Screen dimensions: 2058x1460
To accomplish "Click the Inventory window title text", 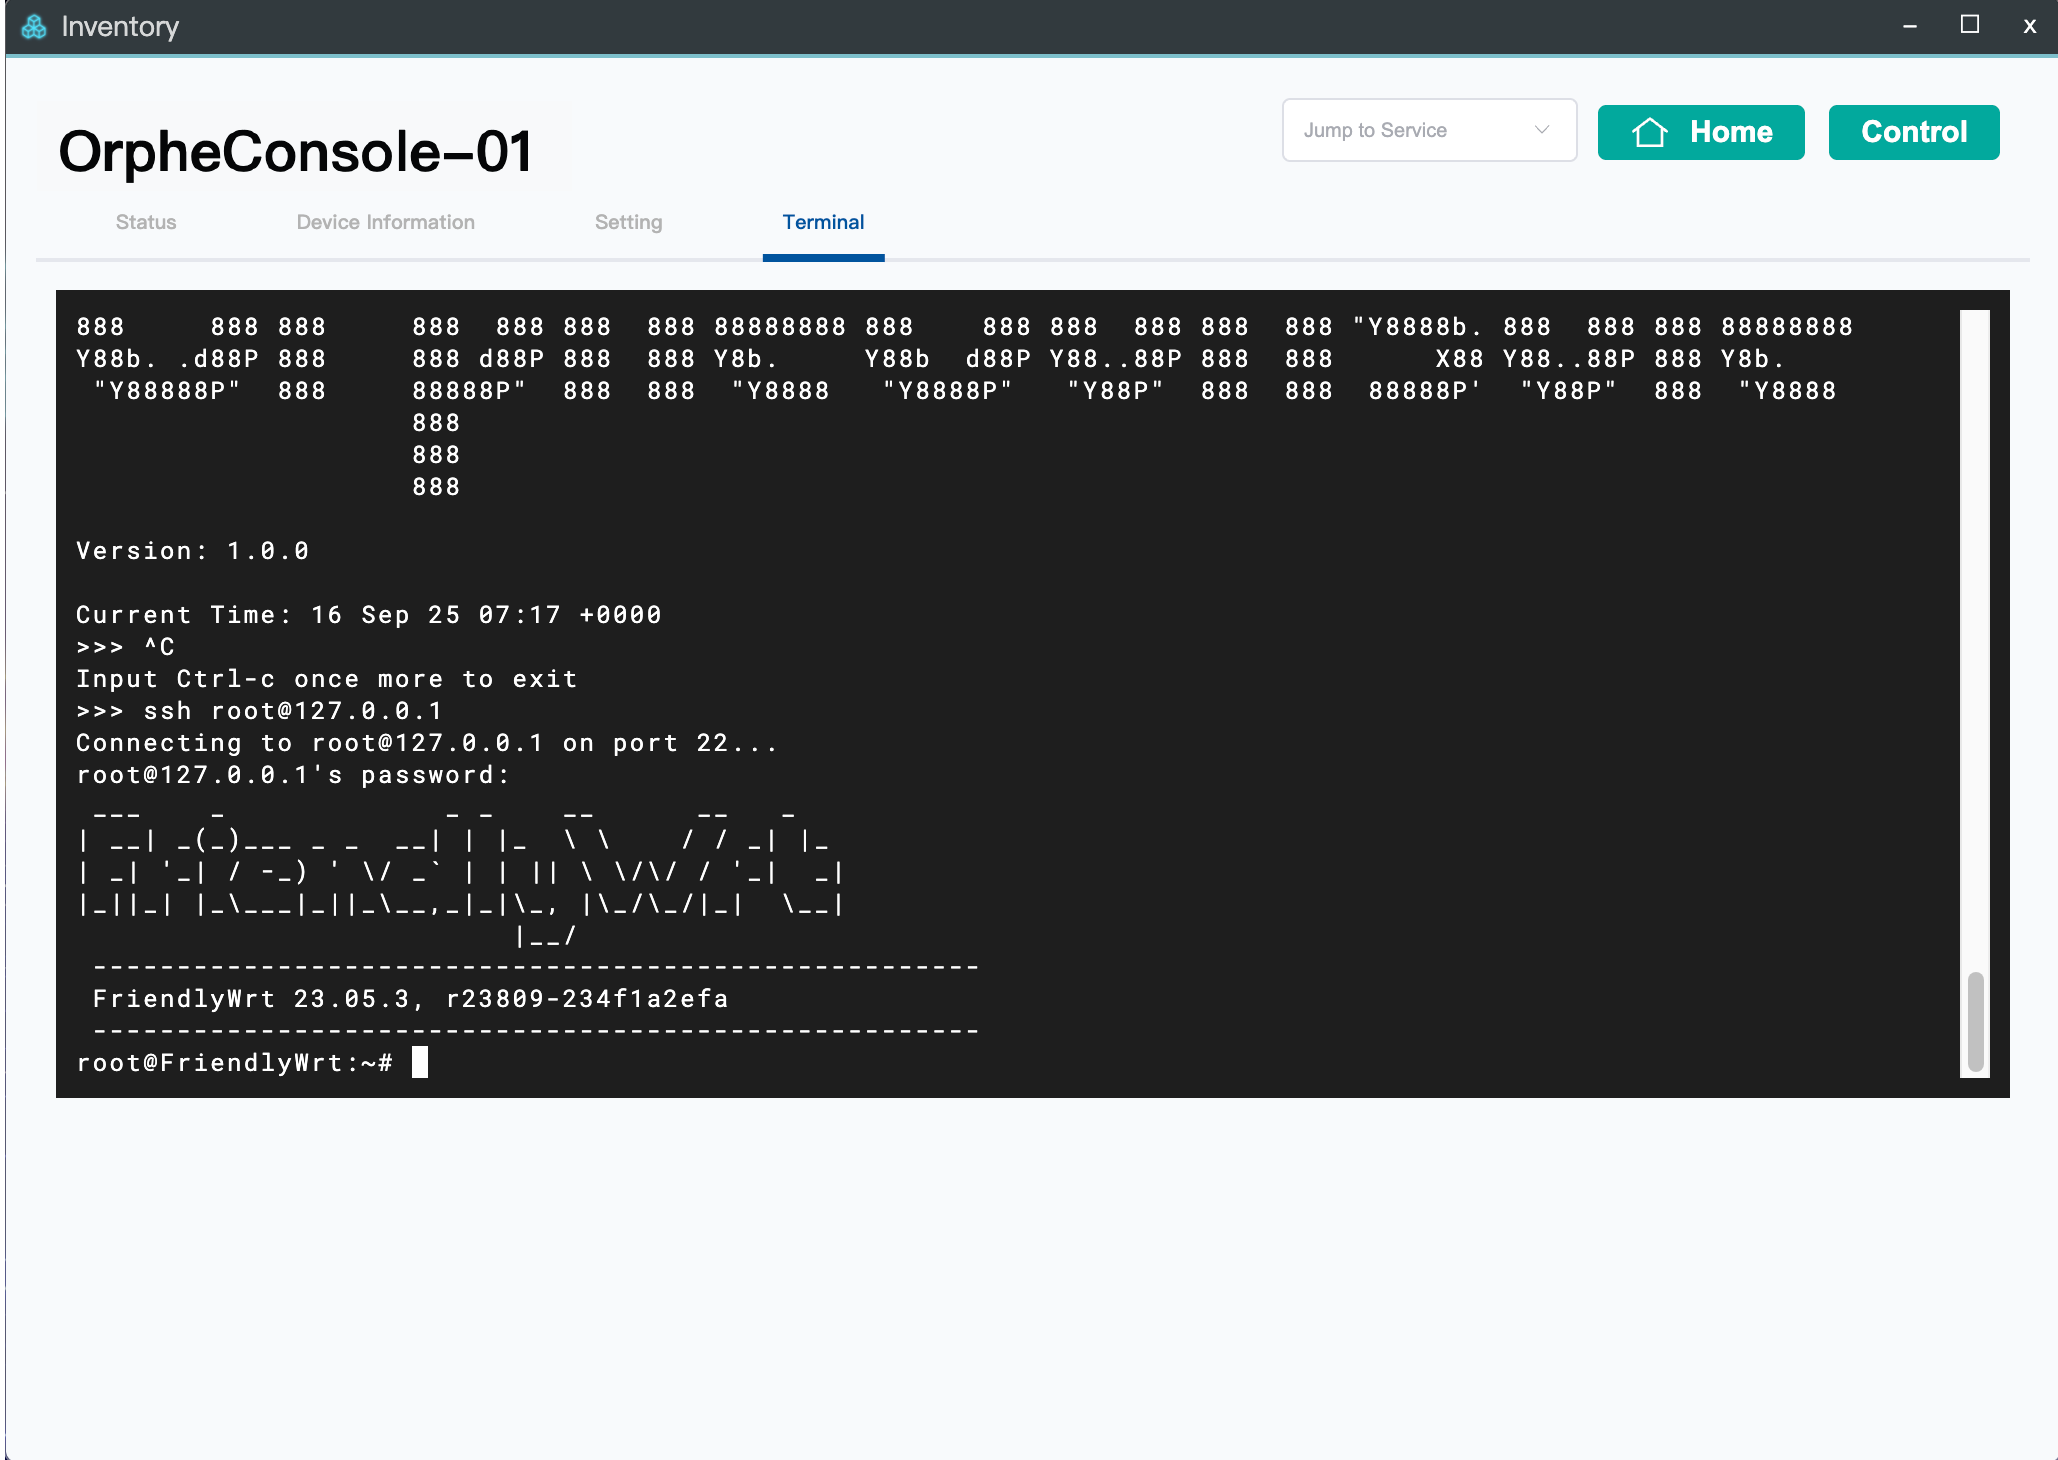I will [x=120, y=27].
